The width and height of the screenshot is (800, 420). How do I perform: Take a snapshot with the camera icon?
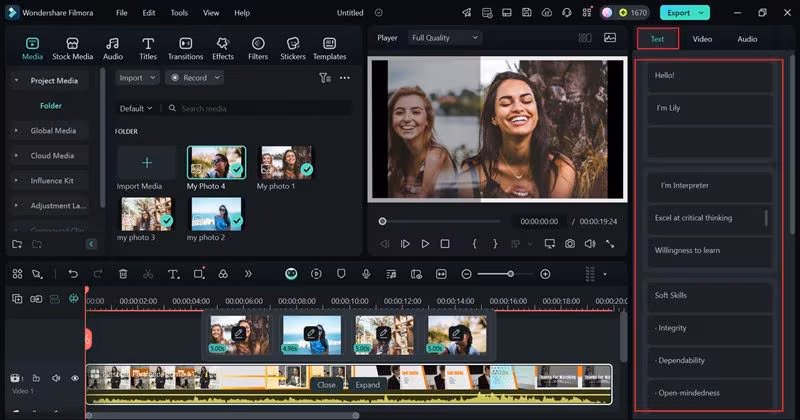coord(569,244)
